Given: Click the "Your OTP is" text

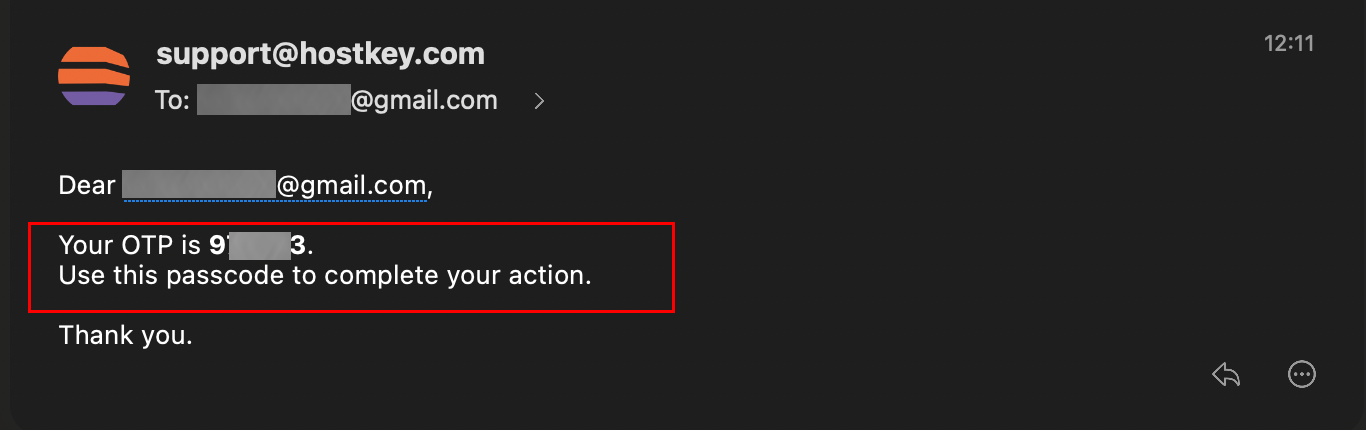Looking at the screenshot, I should (x=130, y=245).
